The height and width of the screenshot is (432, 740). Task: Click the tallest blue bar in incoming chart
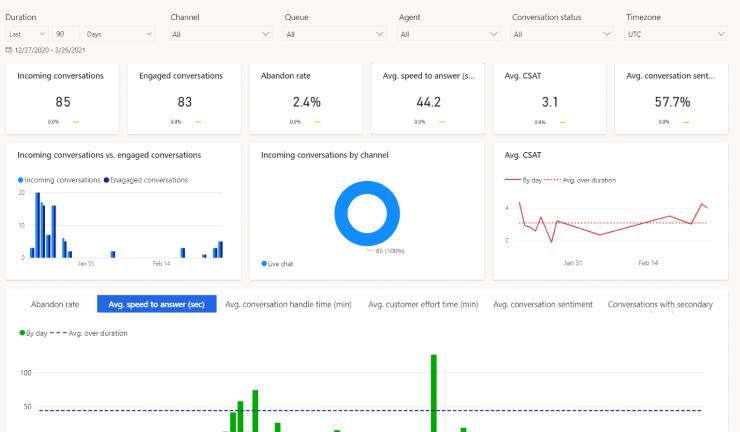pos(38,225)
